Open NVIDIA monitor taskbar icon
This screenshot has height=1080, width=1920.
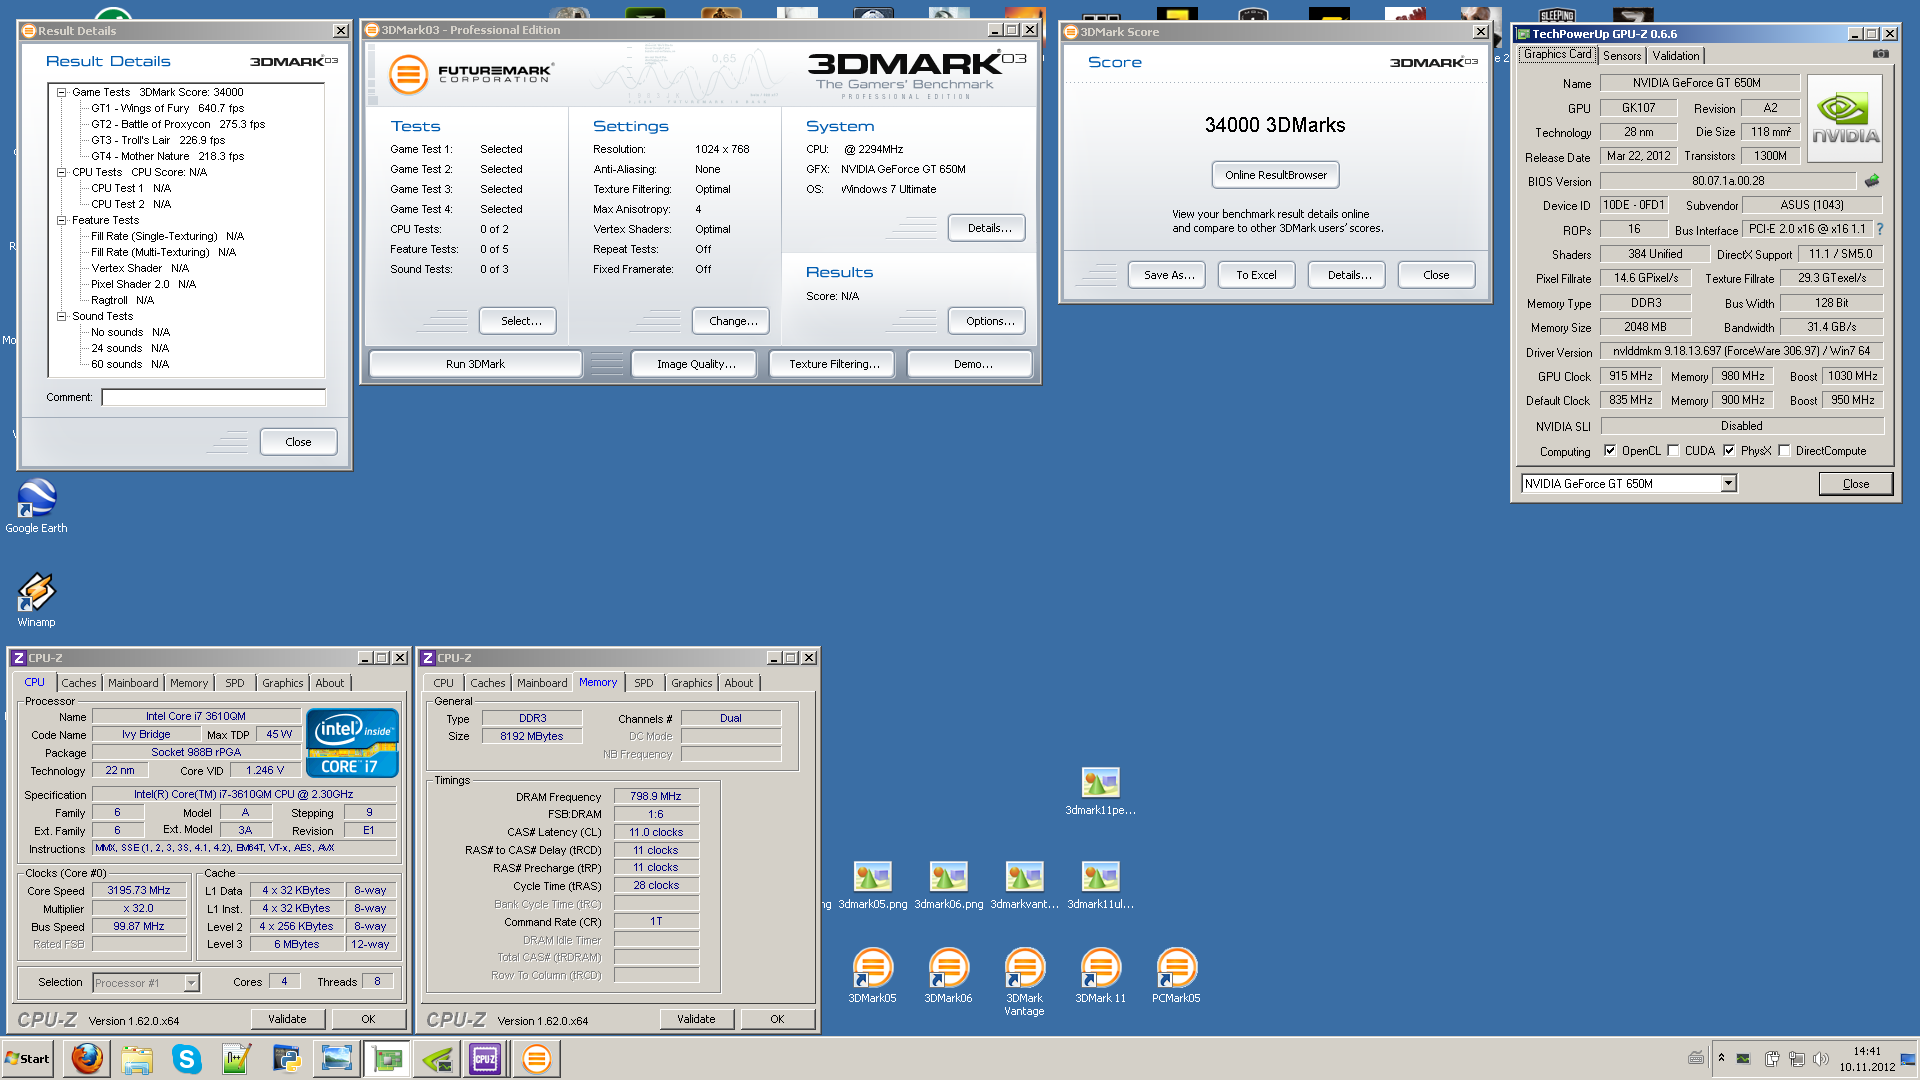point(437,1058)
